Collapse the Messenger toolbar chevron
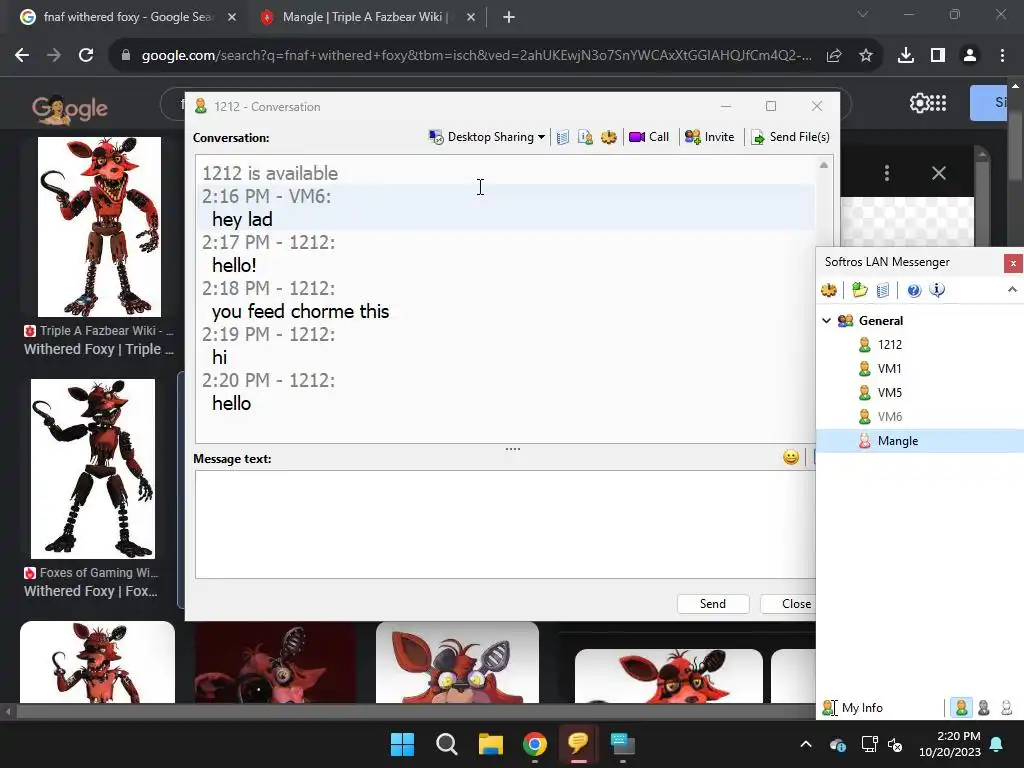This screenshot has height=768, width=1024. (1012, 289)
